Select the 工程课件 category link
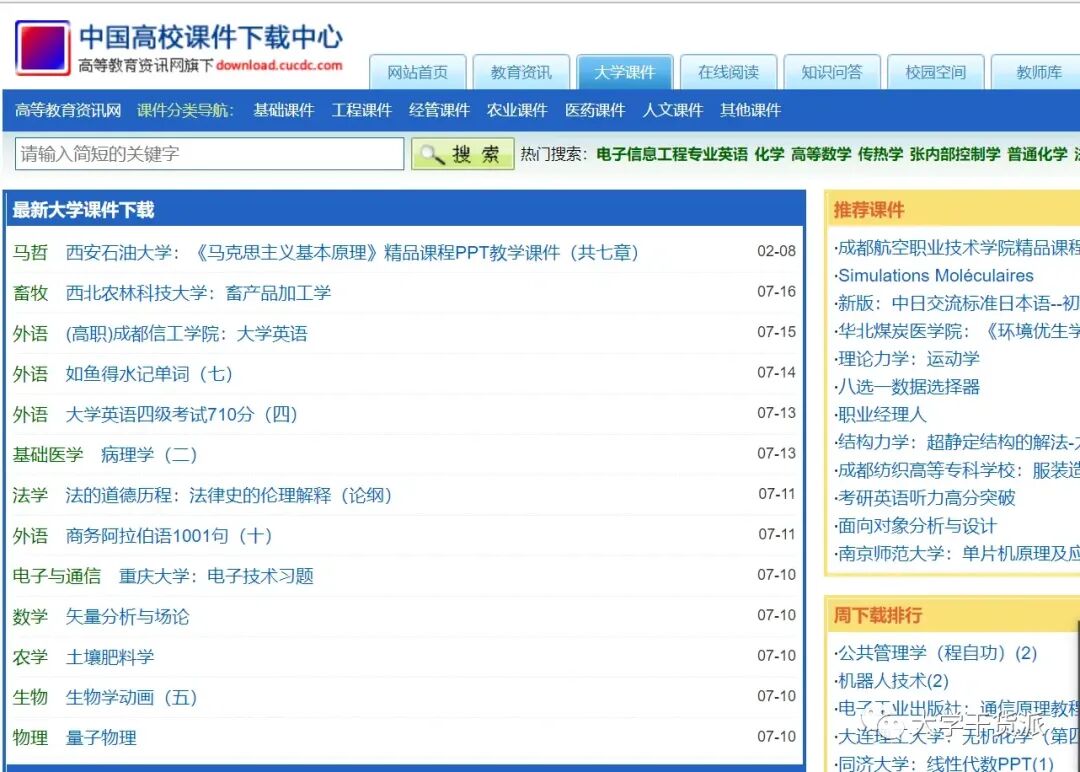 (361, 110)
